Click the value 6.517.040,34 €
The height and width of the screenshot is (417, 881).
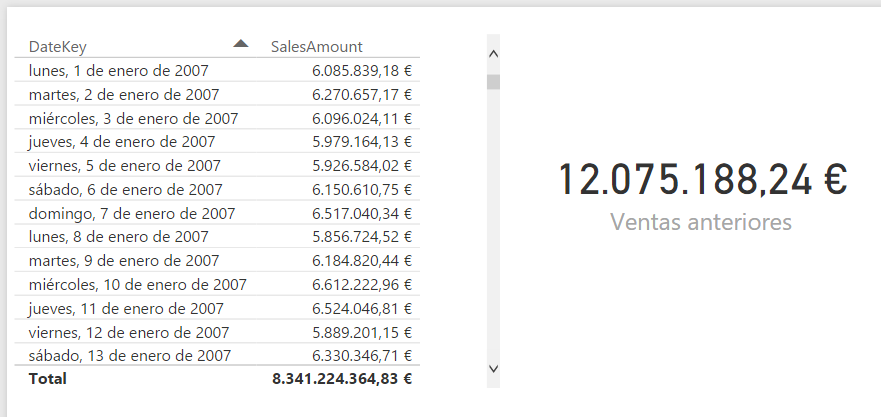point(362,213)
